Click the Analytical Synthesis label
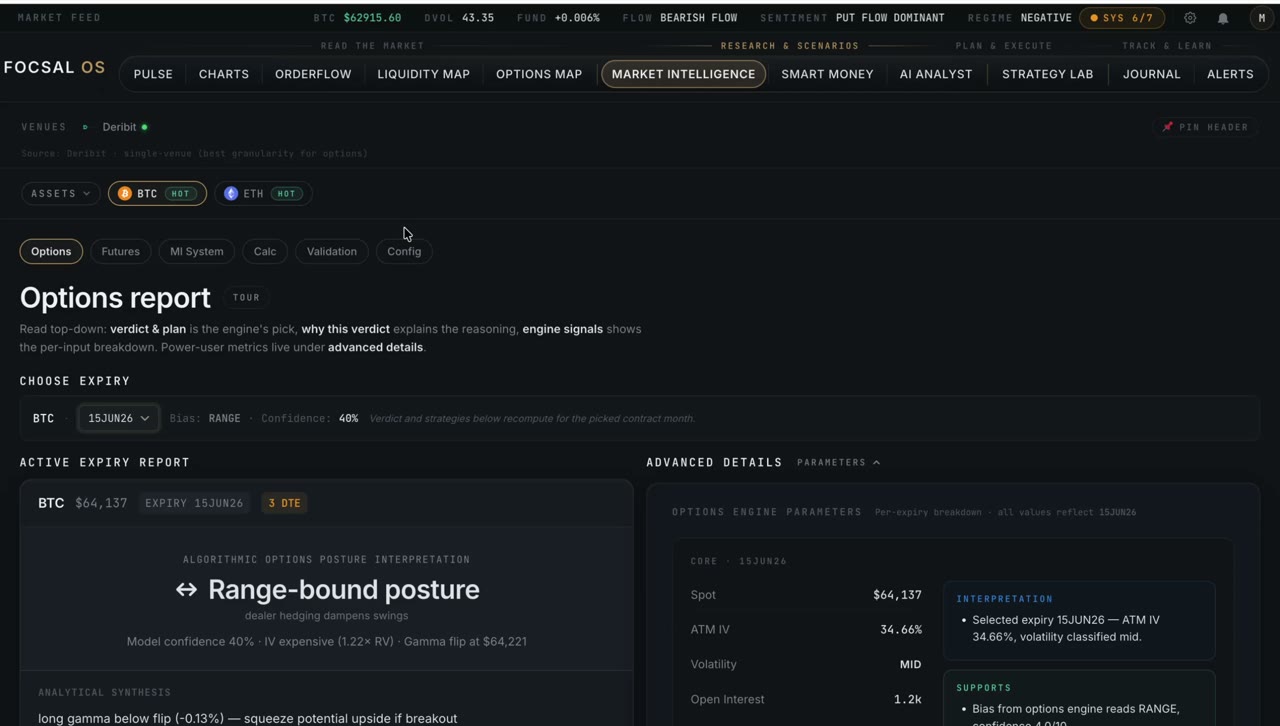This screenshot has height=726, width=1280. pyautogui.click(x=104, y=692)
